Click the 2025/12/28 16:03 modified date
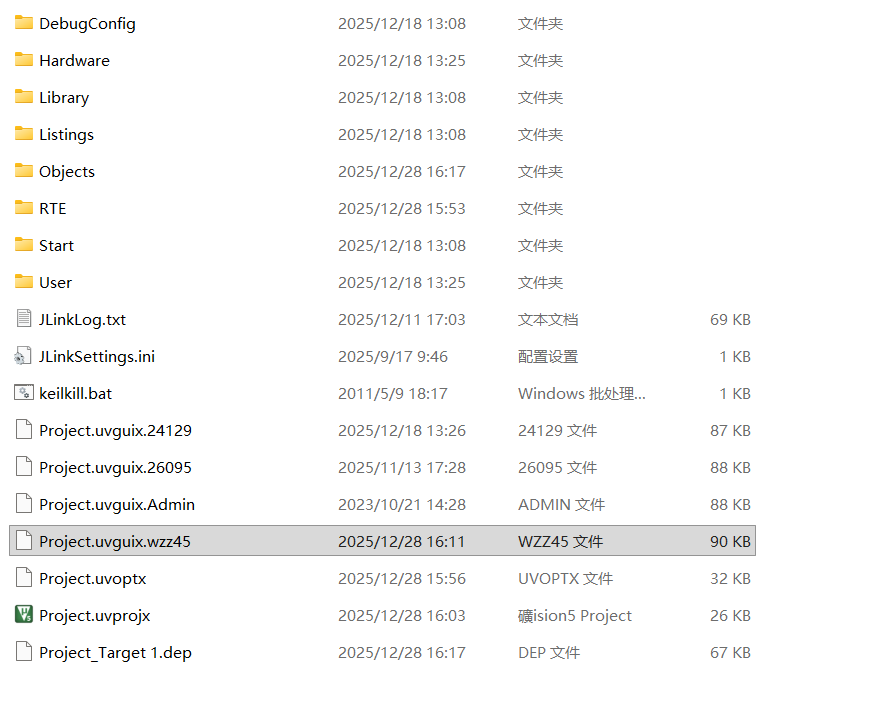This screenshot has height=701, width=876. pyautogui.click(x=402, y=616)
